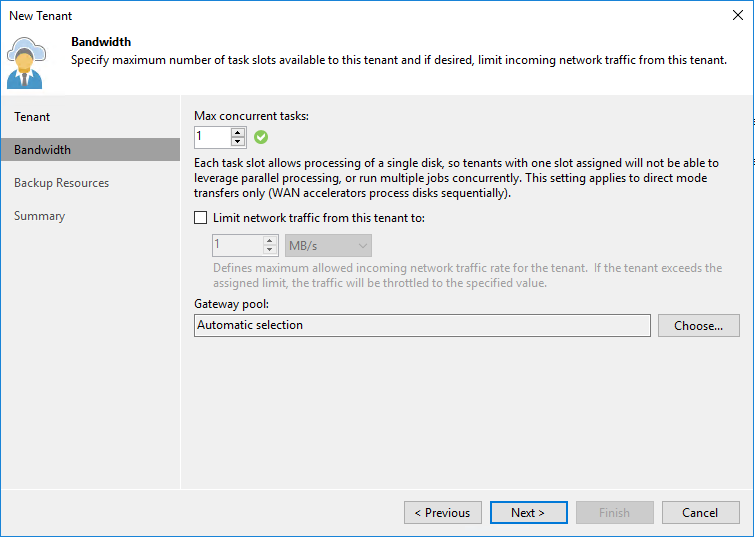The image size is (755, 538).
Task: Decrement the network traffic limit value
Action: click(x=270, y=249)
